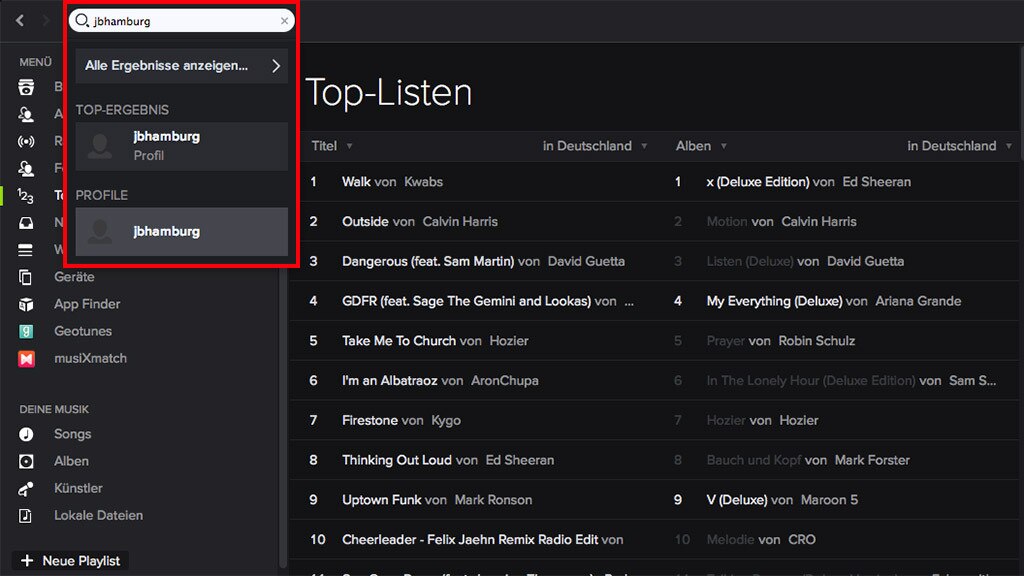The width and height of the screenshot is (1024, 576).
Task: Expand the Titel column dropdown arrow
Action: point(349,146)
